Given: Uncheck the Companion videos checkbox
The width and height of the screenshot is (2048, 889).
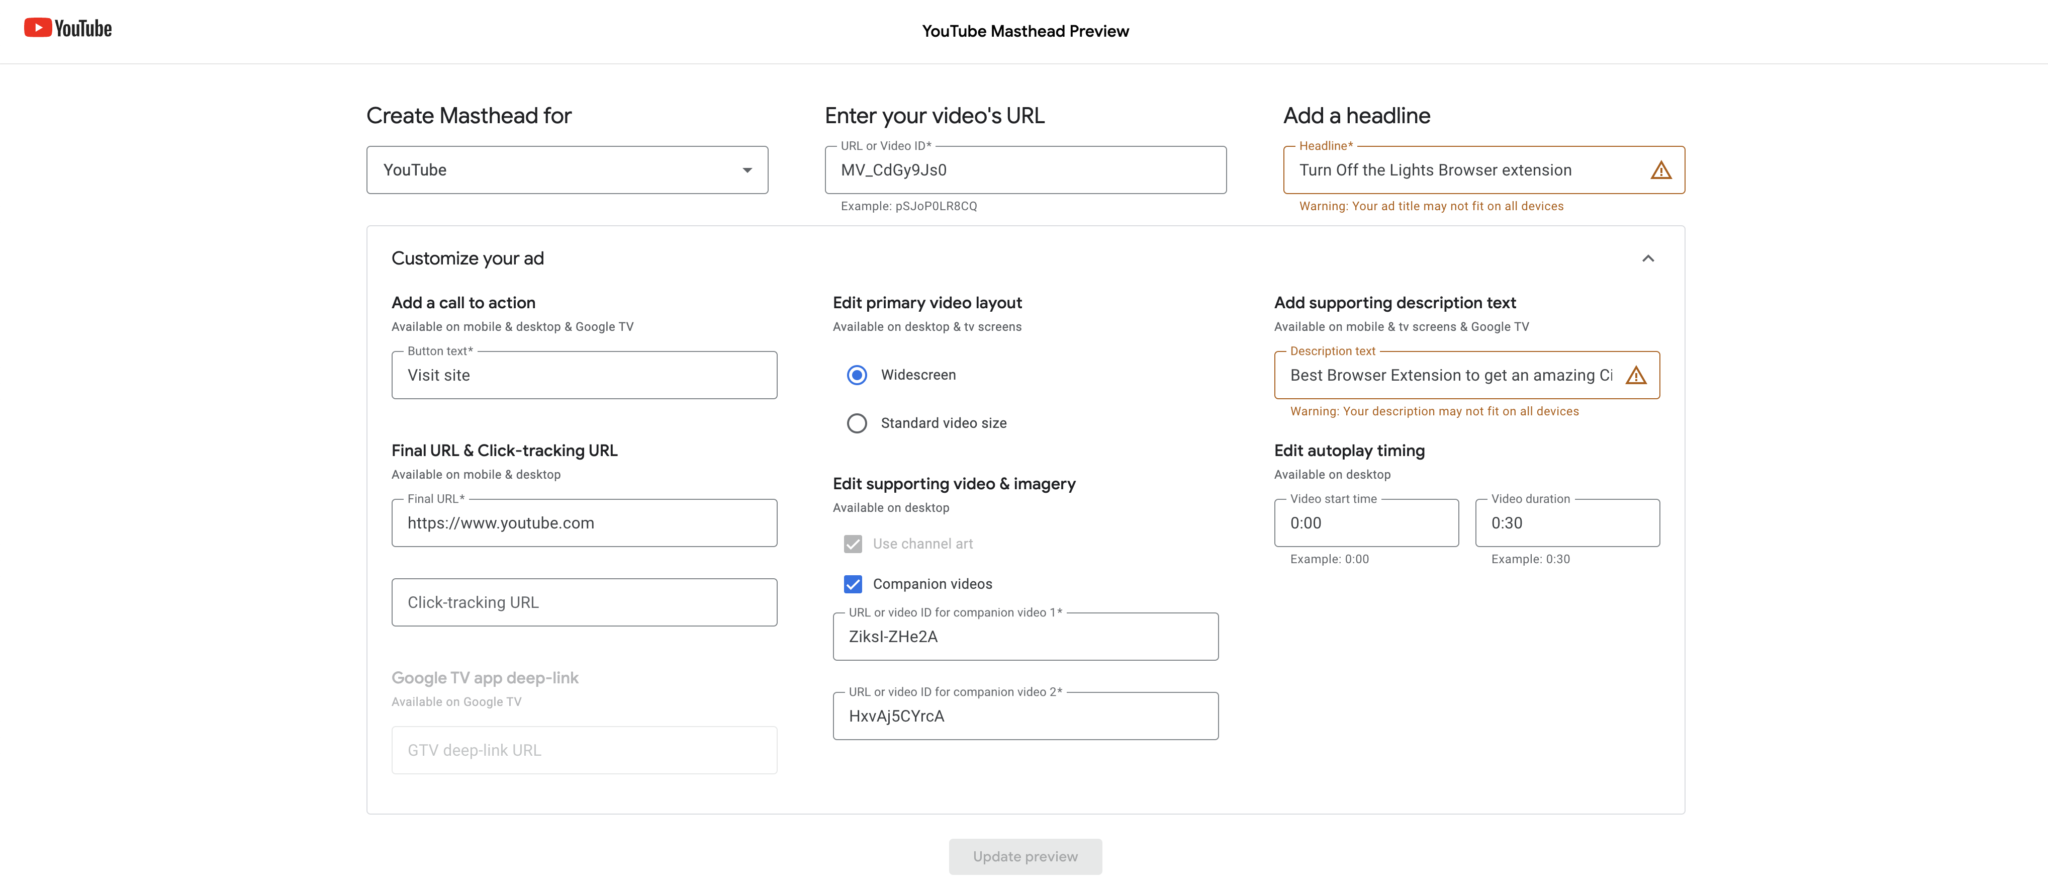Looking at the screenshot, I should (x=853, y=584).
